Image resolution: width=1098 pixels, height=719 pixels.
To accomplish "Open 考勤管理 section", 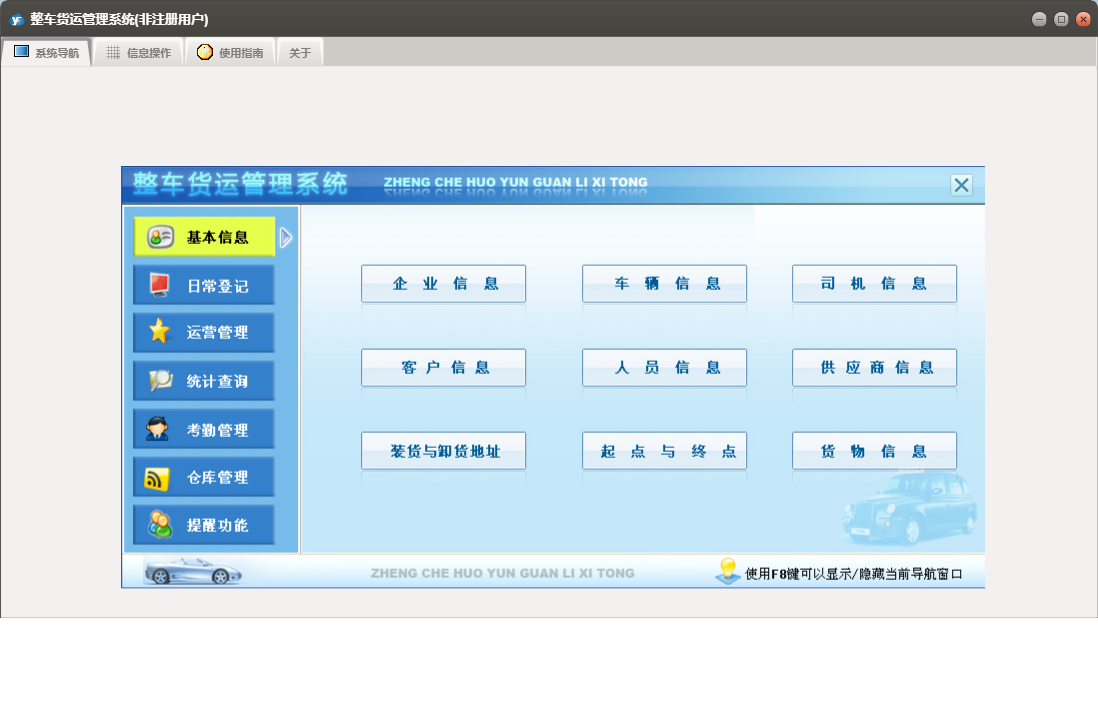I will 204,429.
